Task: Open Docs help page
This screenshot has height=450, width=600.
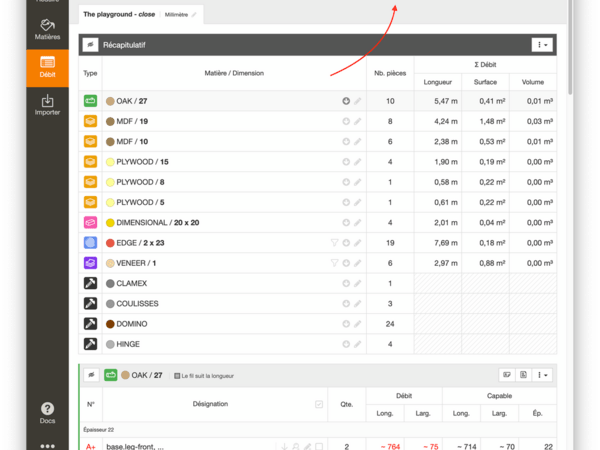Action: (x=47, y=413)
